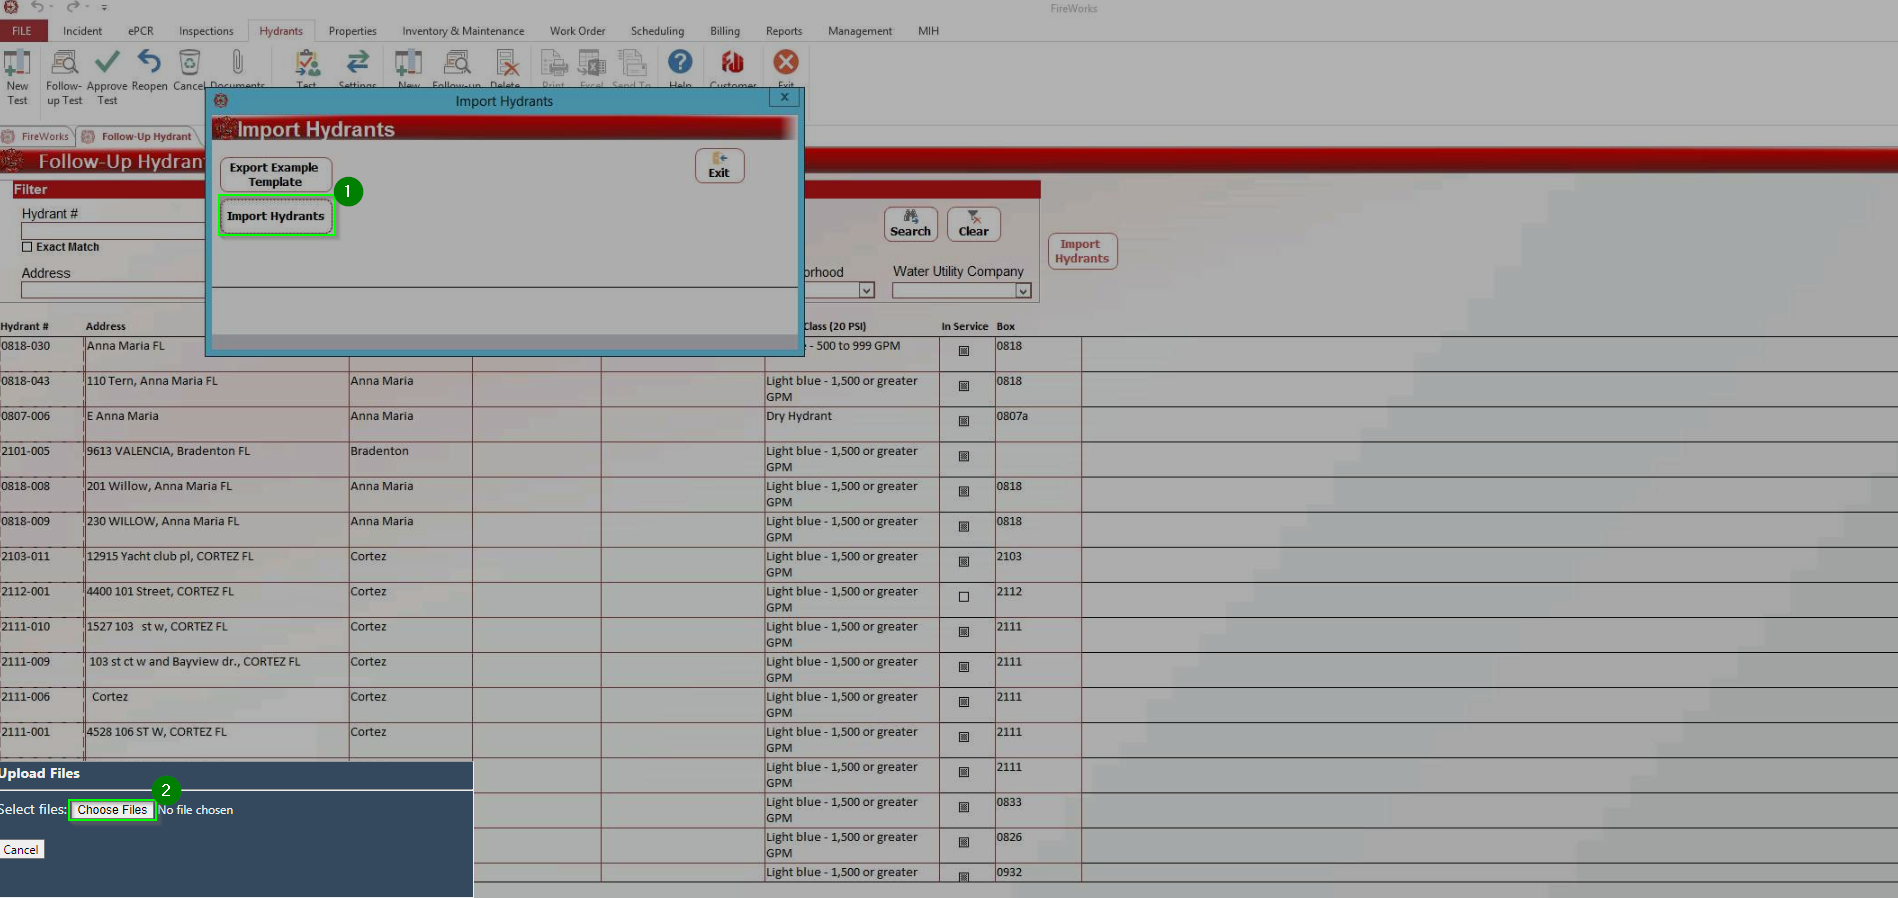
Task: Open Settings icon in ribbon
Action: pos(357,65)
